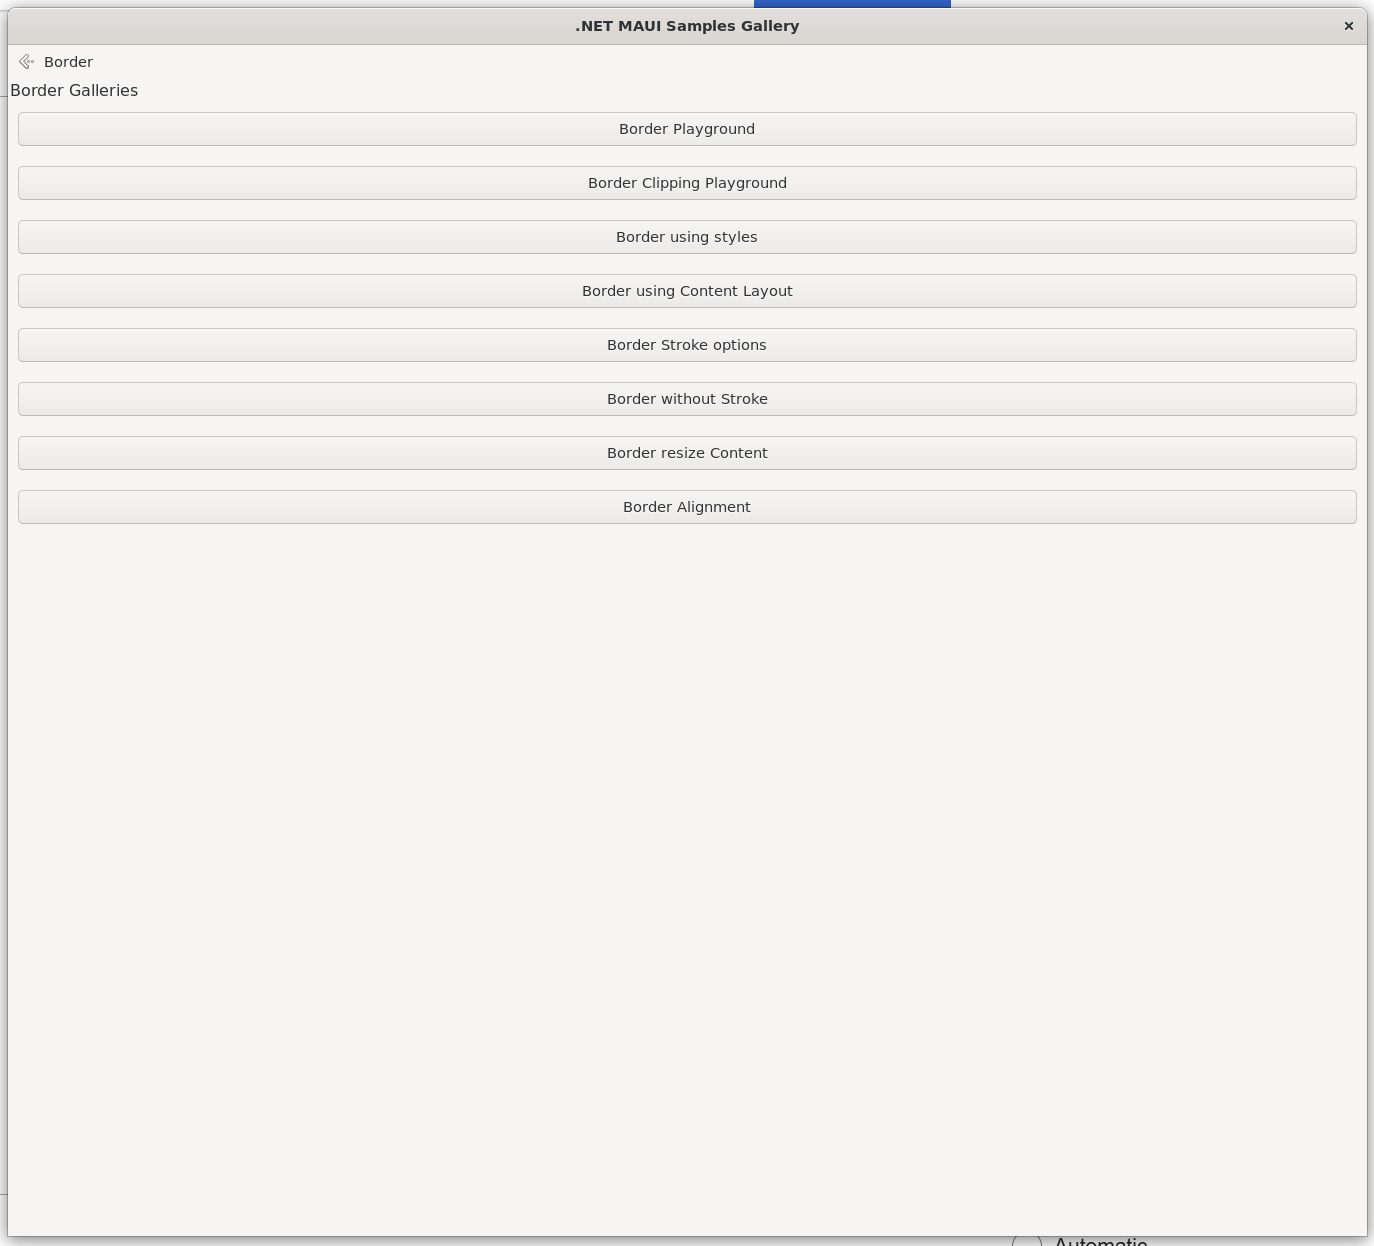Select Border using Content Layout
The image size is (1374, 1246).
(x=687, y=291)
